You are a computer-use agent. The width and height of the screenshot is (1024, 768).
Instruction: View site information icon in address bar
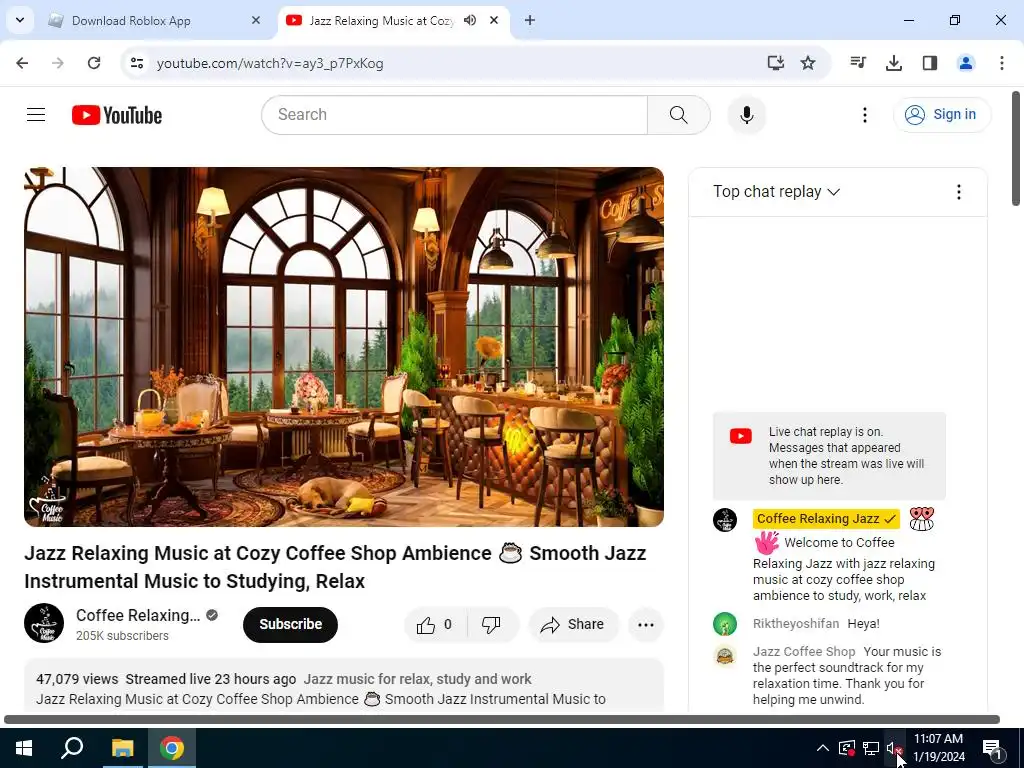pyautogui.click(x=137, y=63)
